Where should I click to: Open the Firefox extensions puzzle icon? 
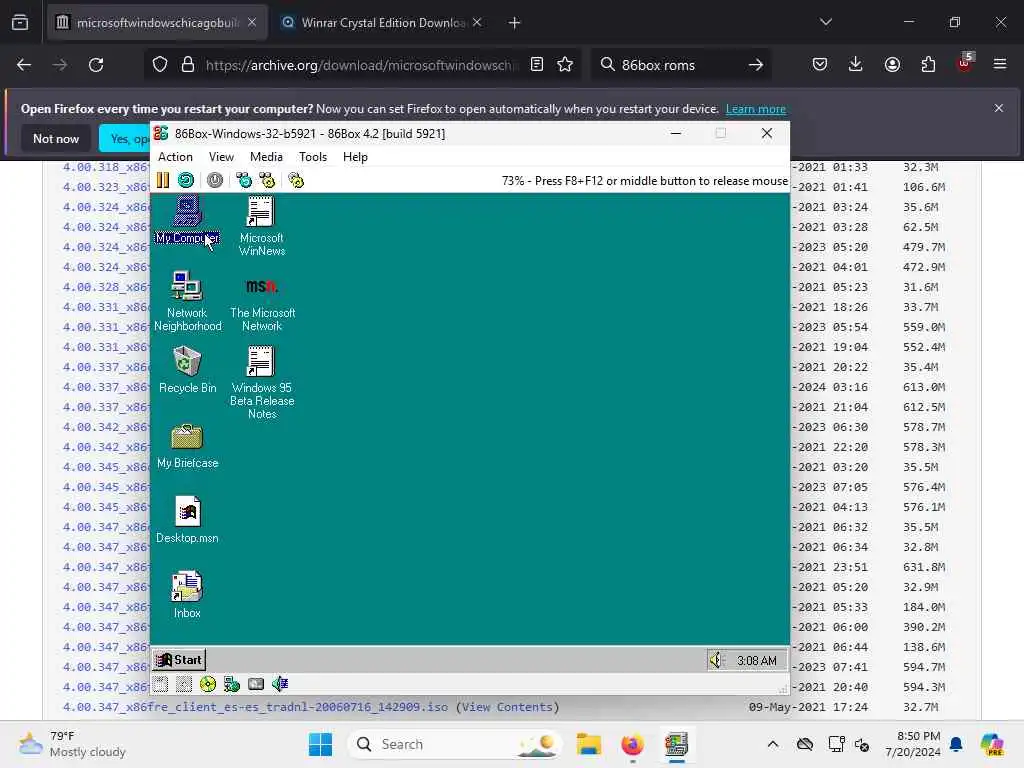click(x=928, y=65)
